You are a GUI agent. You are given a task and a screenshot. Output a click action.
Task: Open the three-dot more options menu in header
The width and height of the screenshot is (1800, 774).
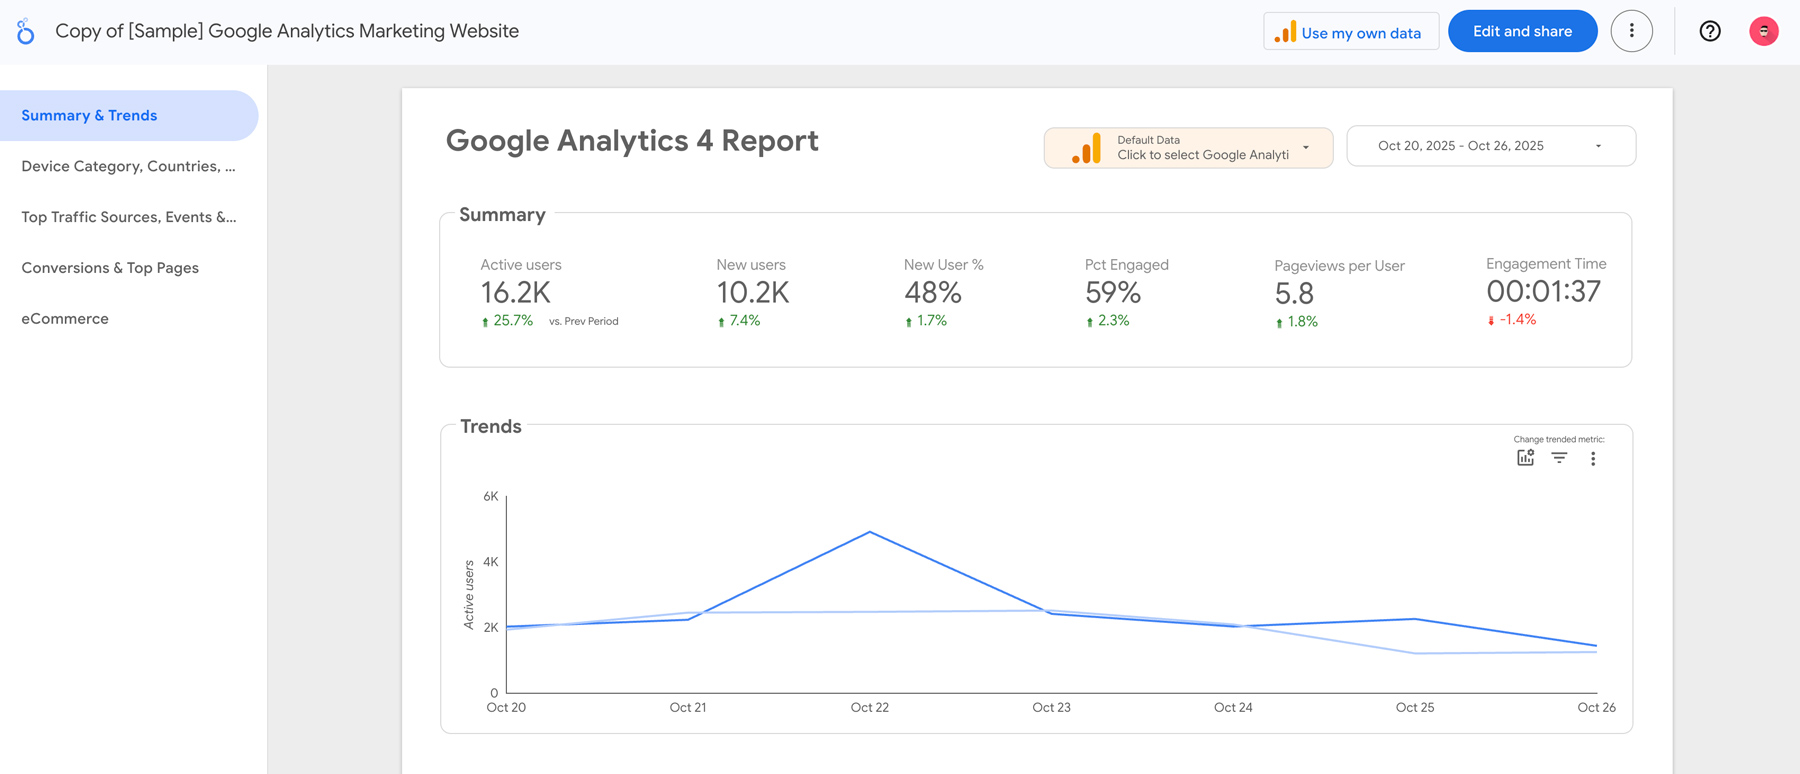click(x=1631, y=31)
